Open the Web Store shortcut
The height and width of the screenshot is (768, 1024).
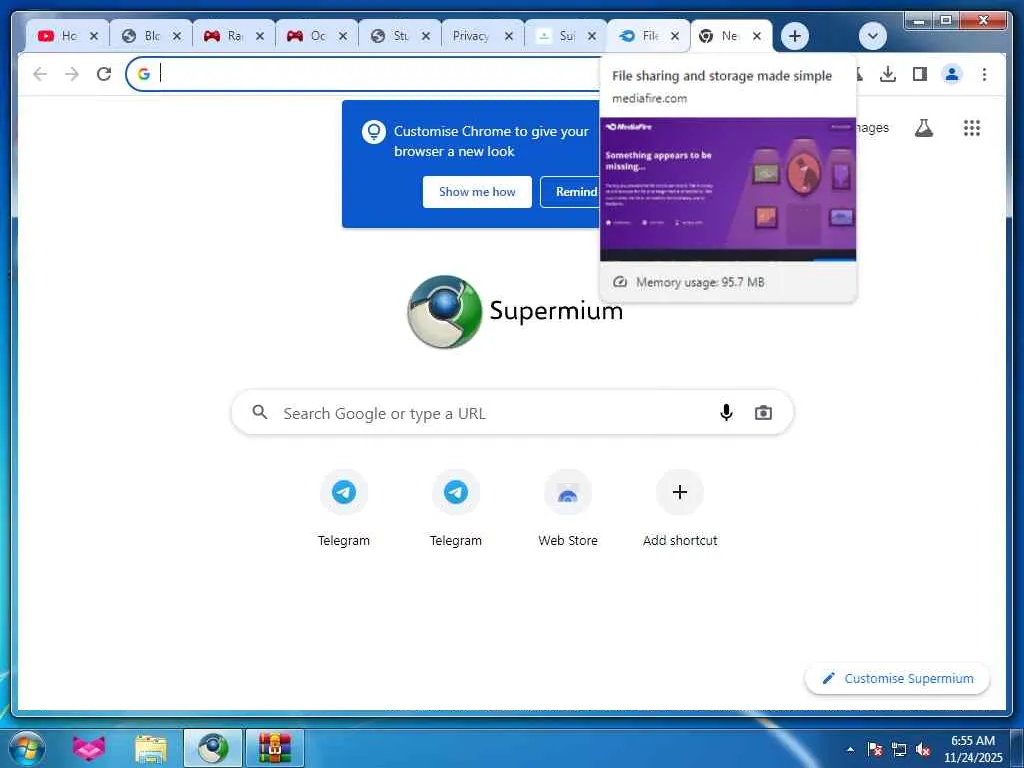(568, 508)
